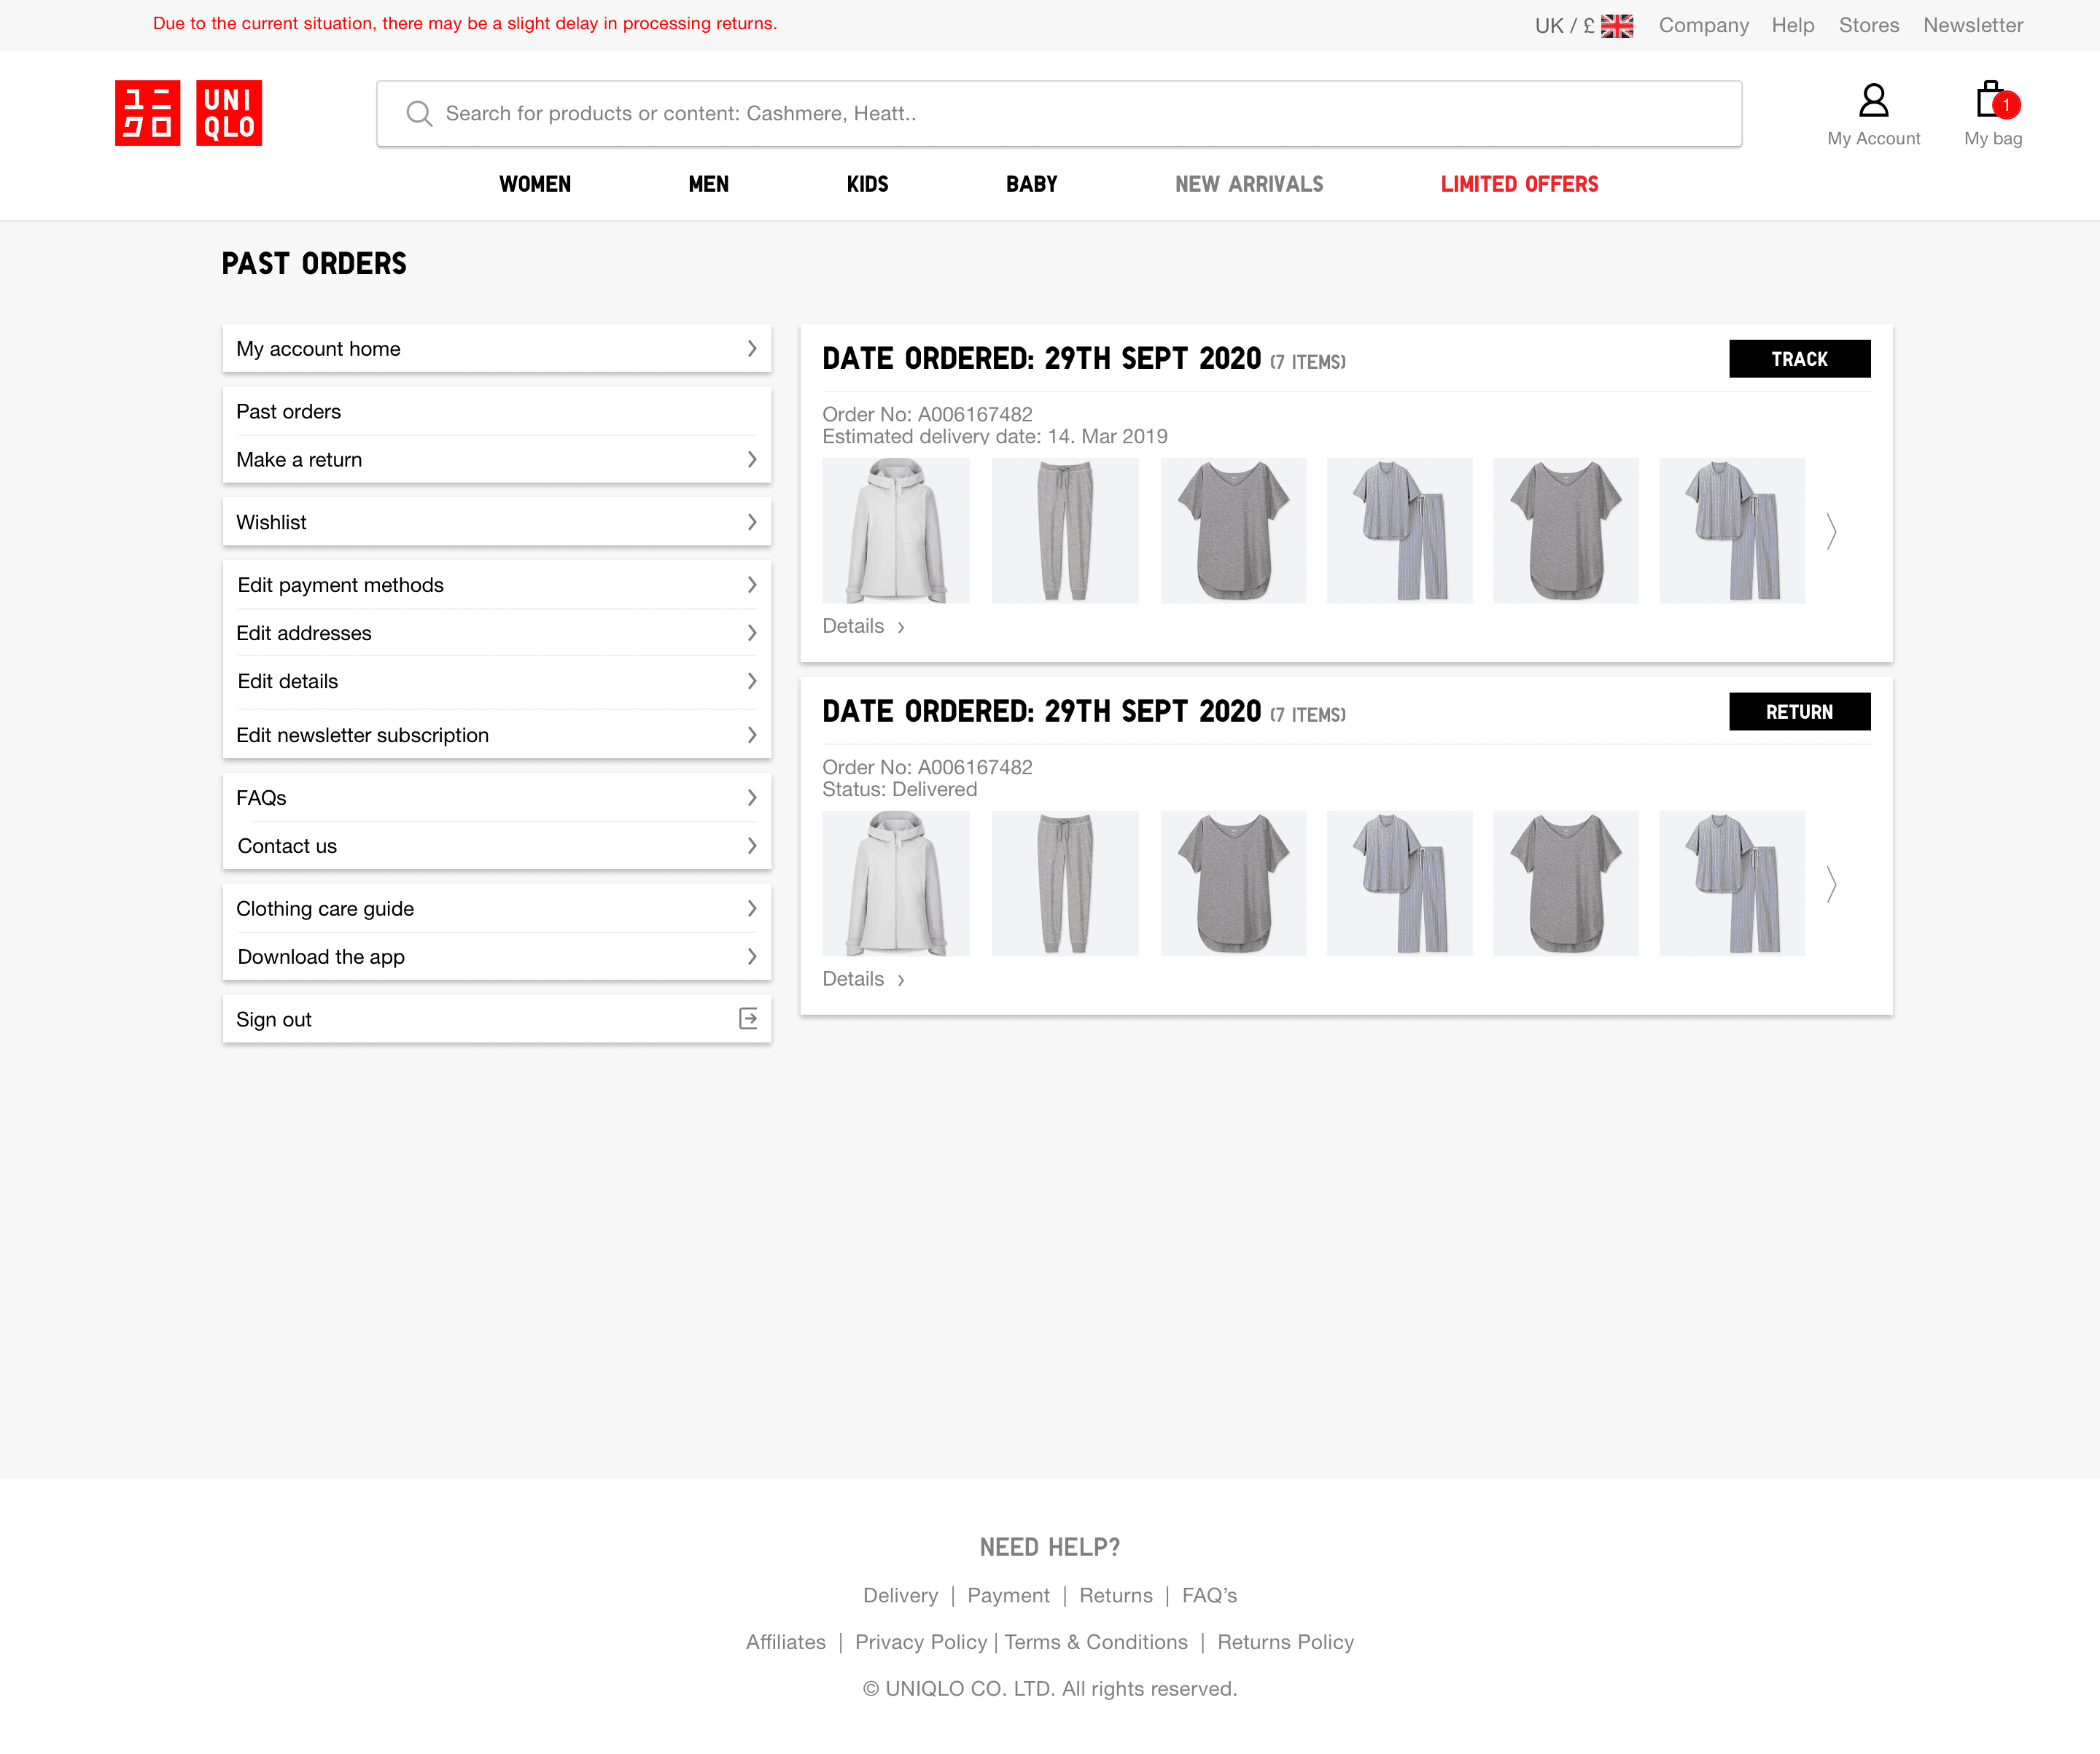Click the Returns Policy footer link
The height and width of the screenshot is (1754, 2100).
1285,1642
